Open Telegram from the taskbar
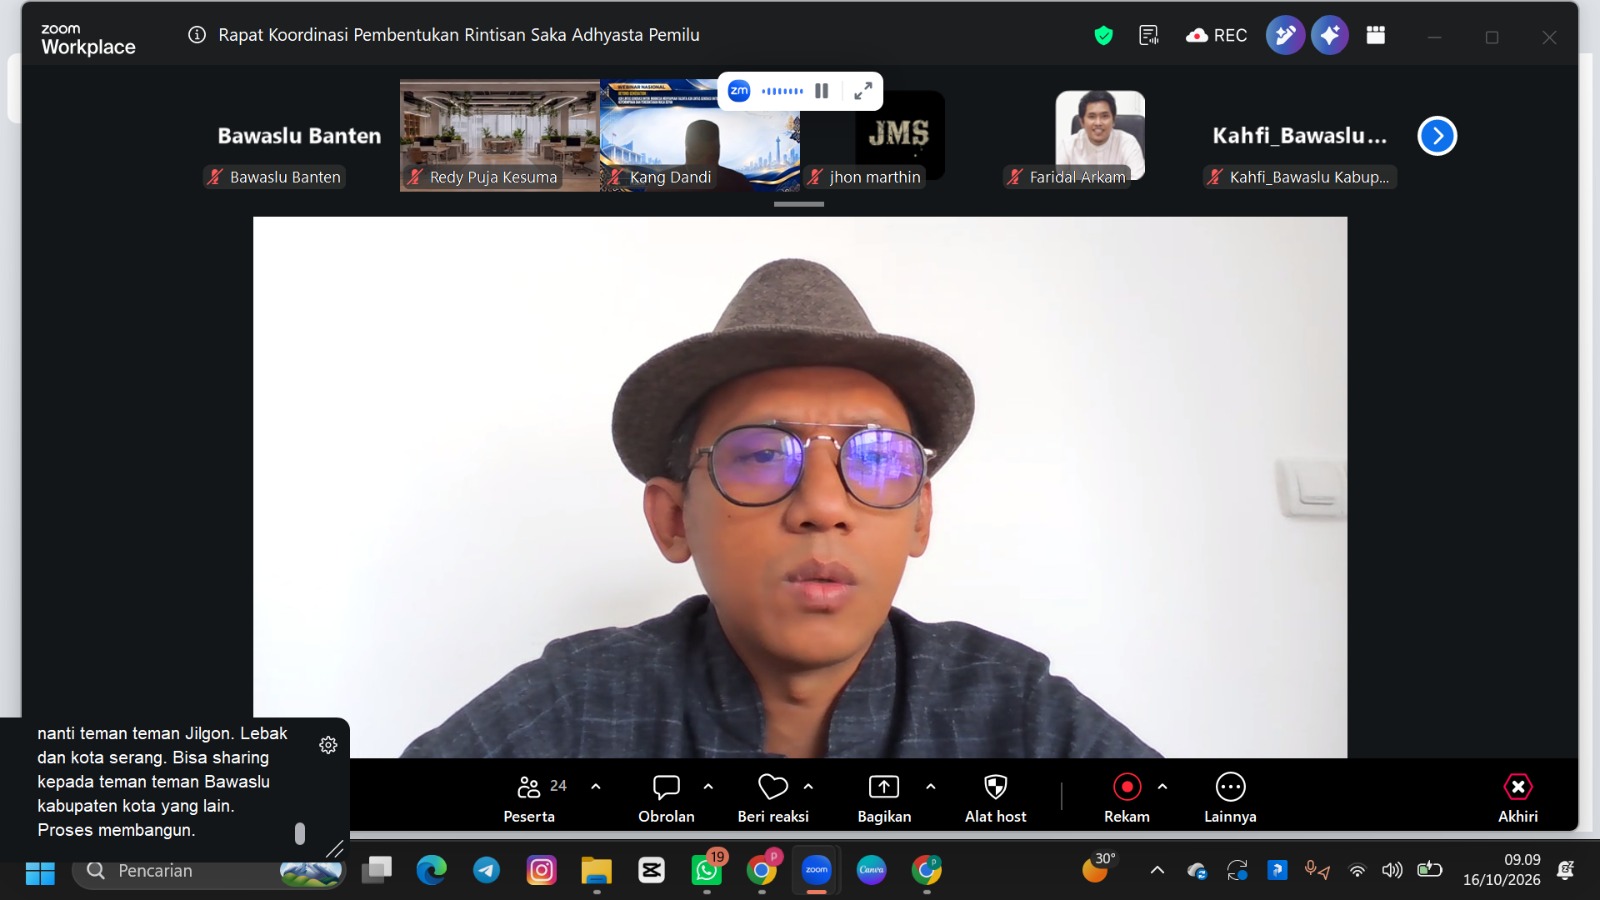 coord(487,871)
